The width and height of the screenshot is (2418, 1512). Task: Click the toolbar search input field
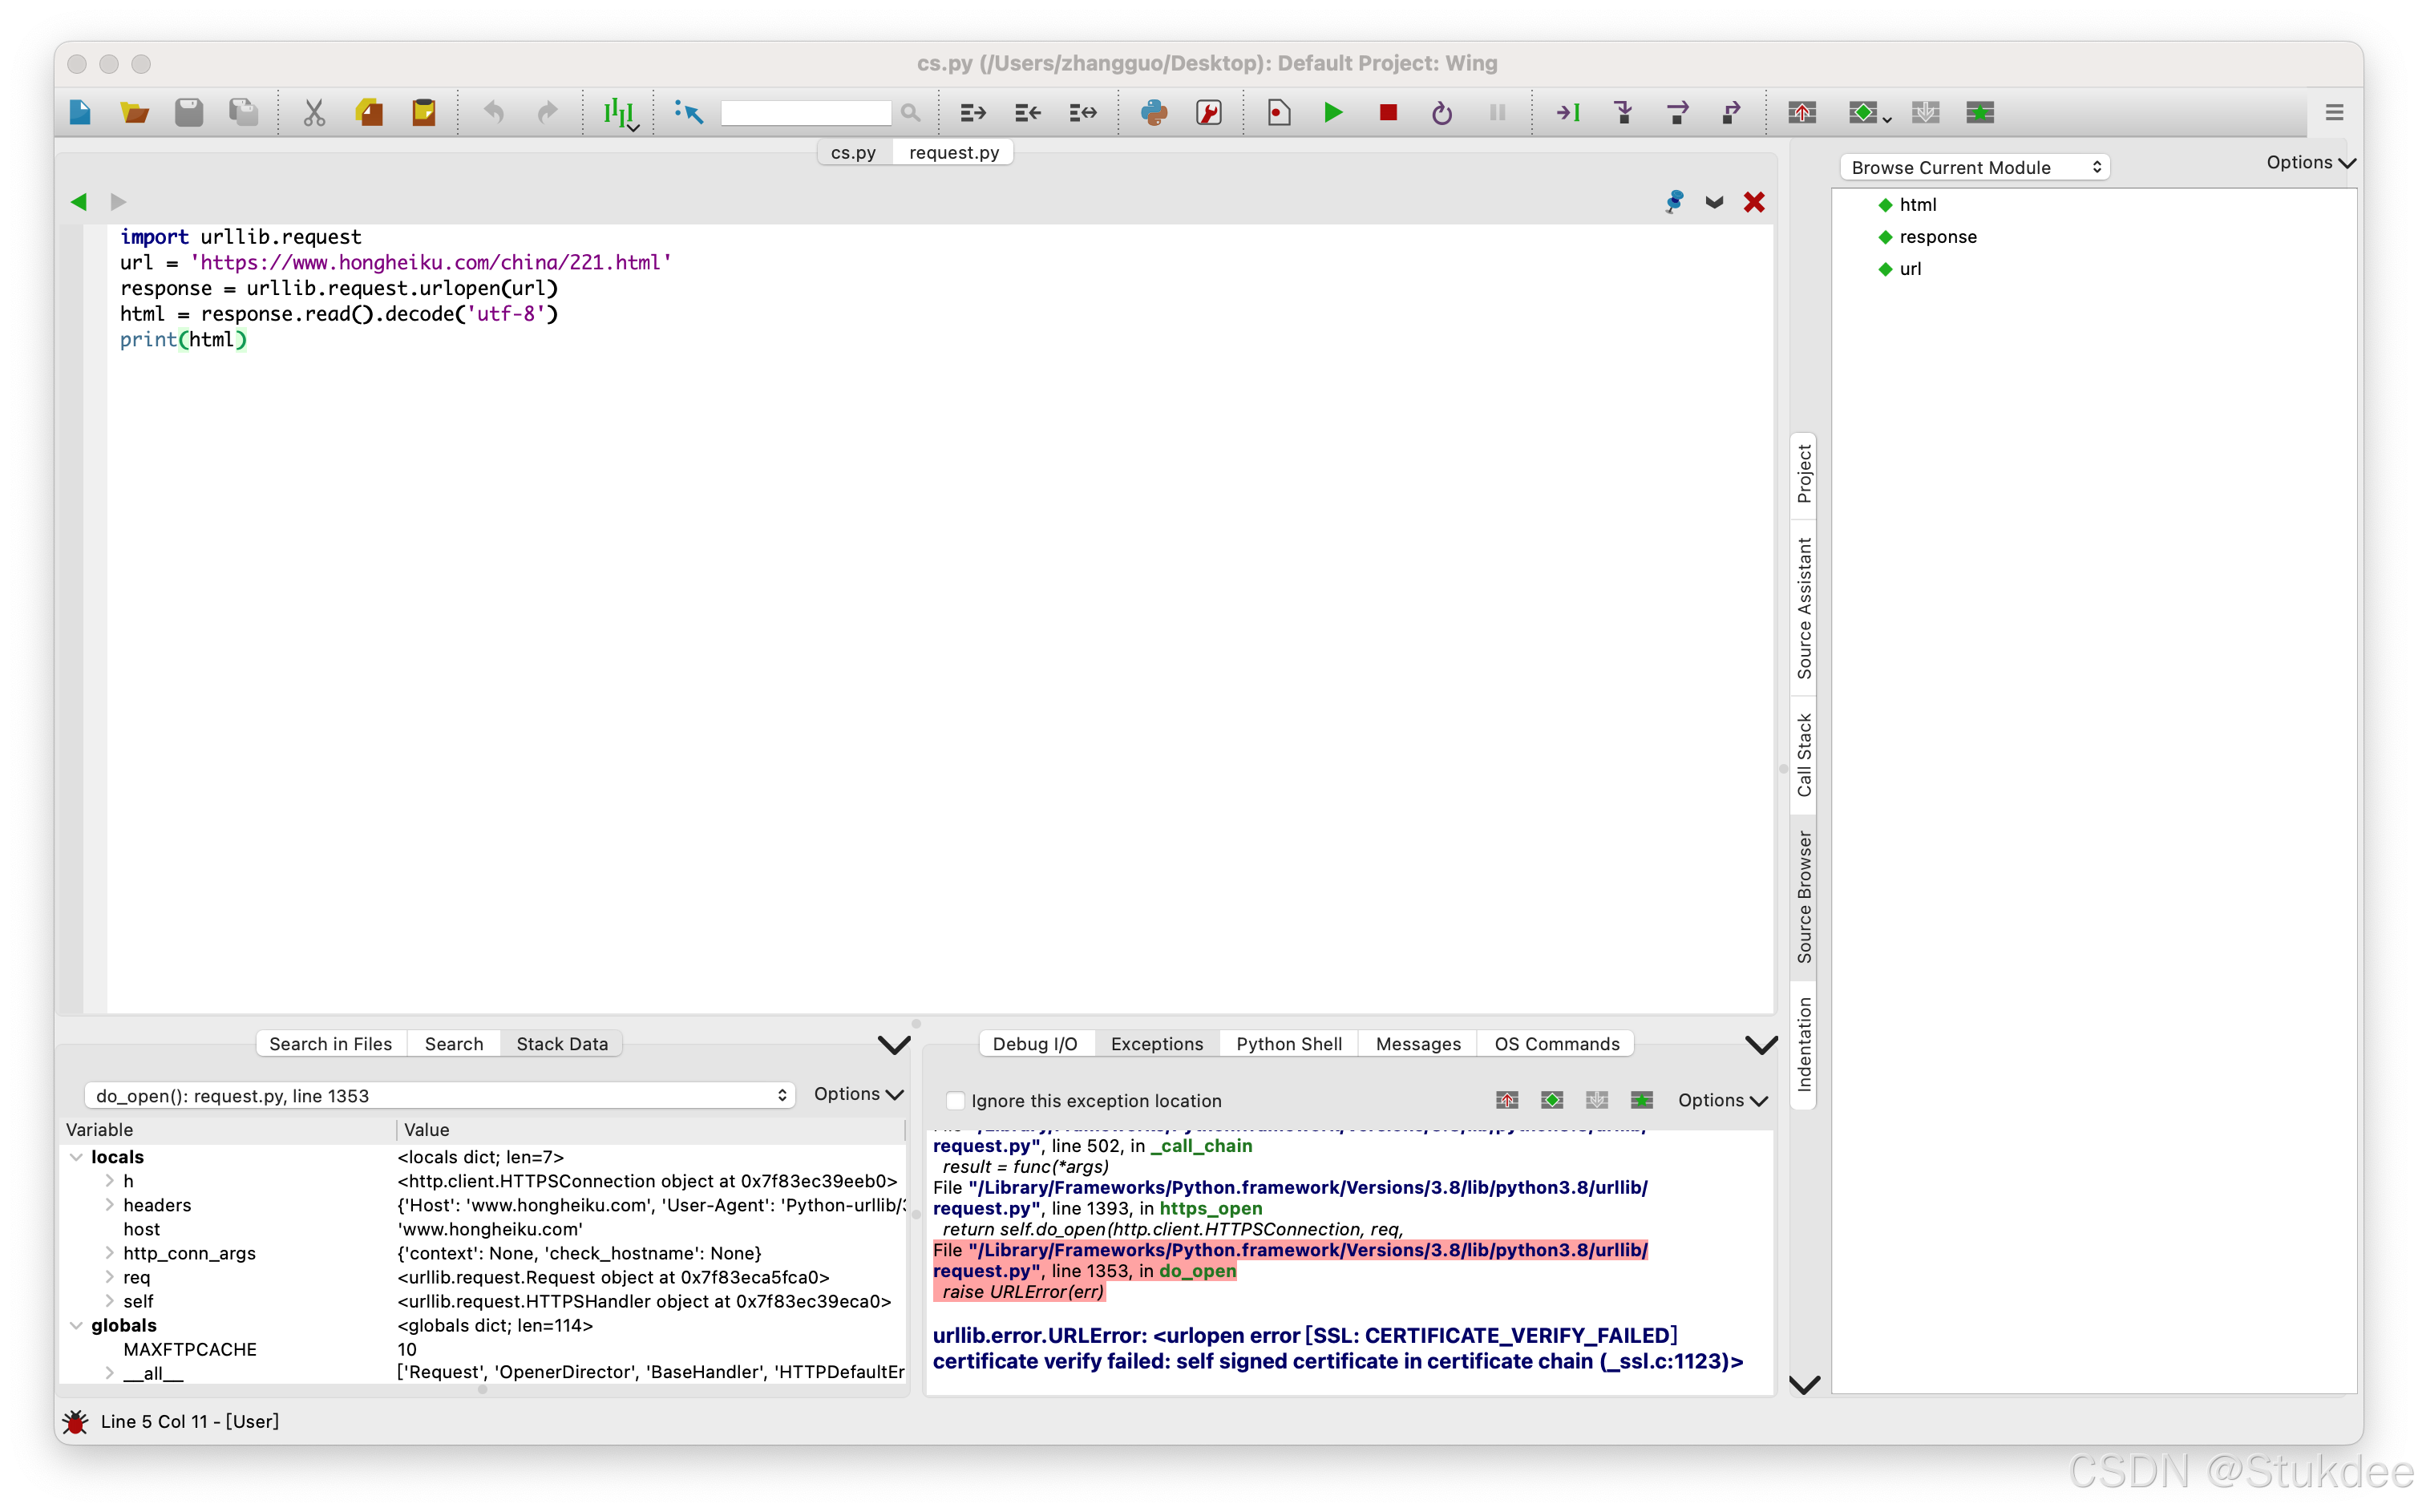[x=806, y=113]
